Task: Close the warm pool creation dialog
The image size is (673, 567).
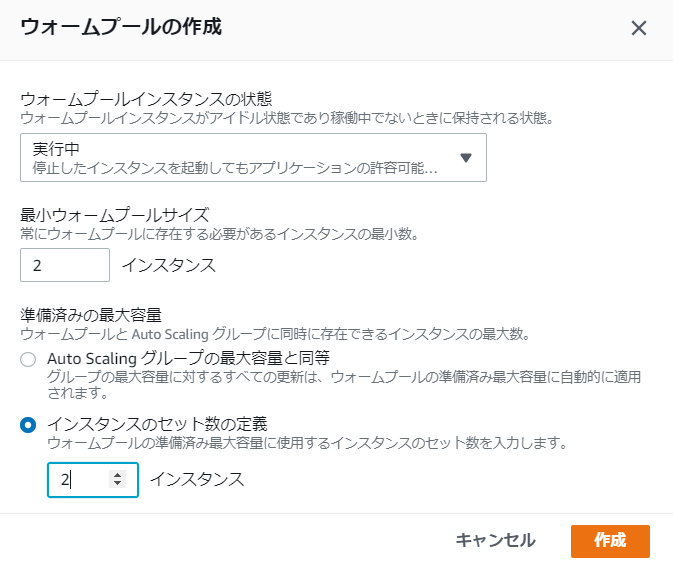Action: point(639,28)
